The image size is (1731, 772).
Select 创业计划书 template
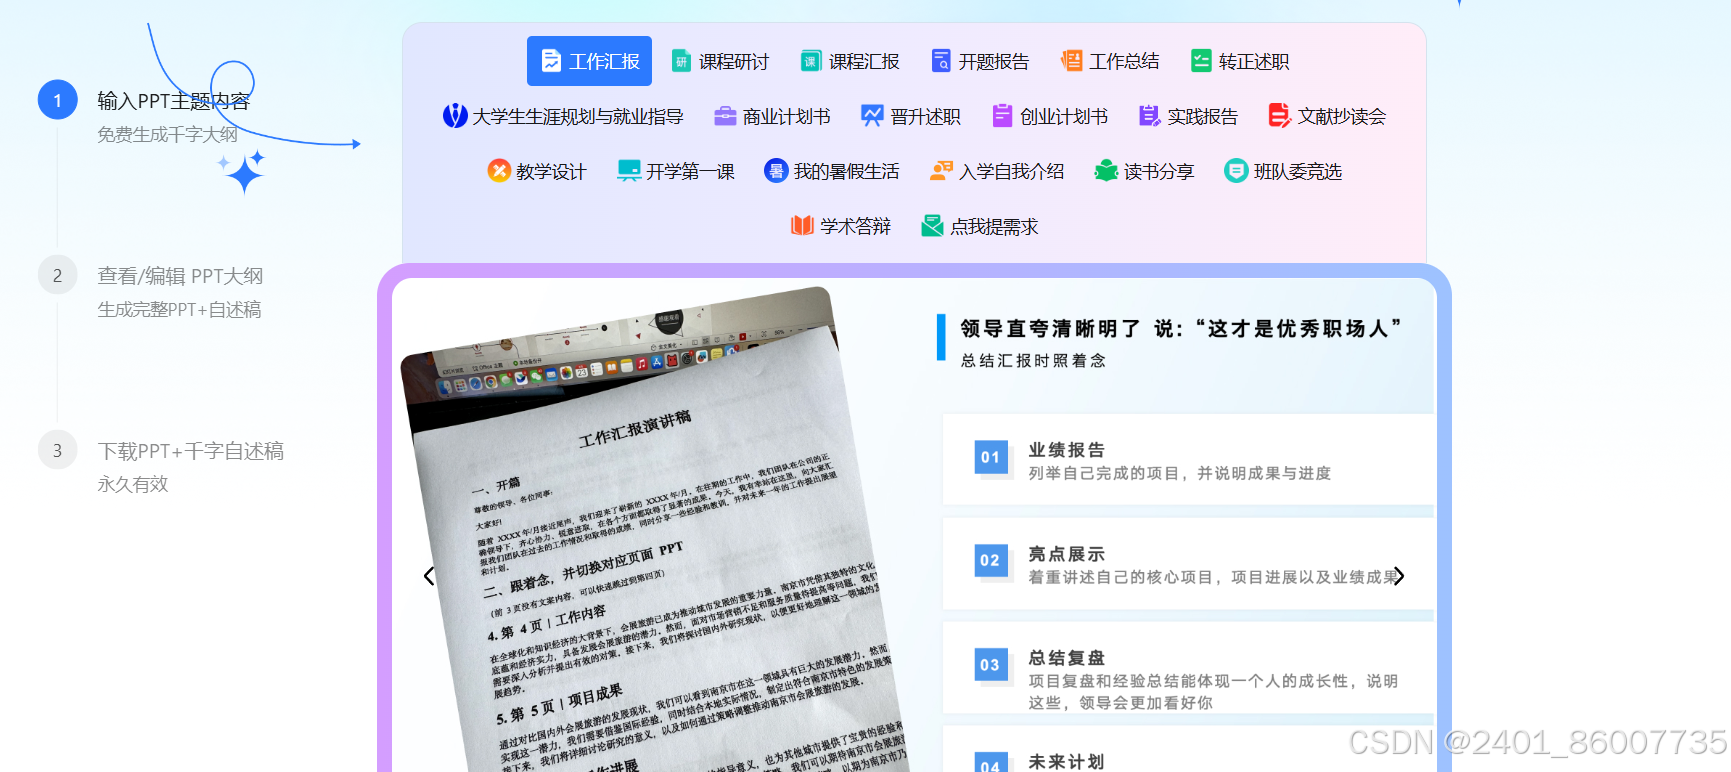1050,116
